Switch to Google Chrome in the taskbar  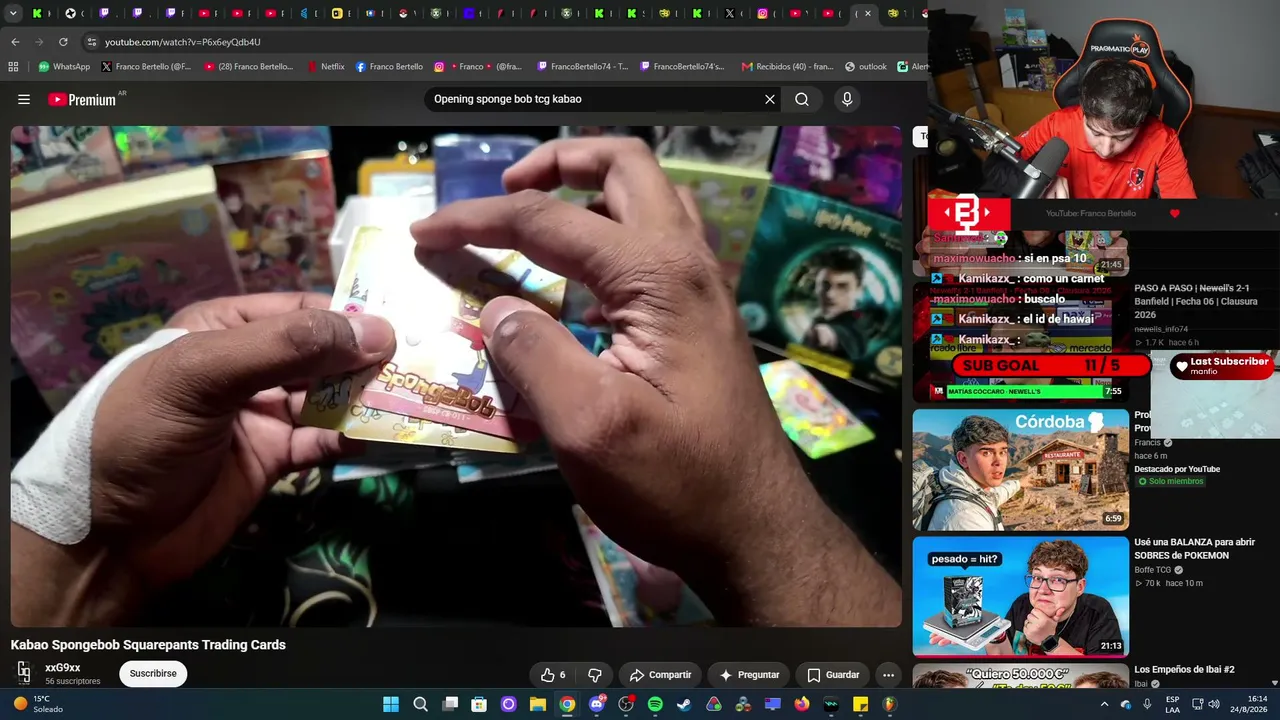click(567, 704)
